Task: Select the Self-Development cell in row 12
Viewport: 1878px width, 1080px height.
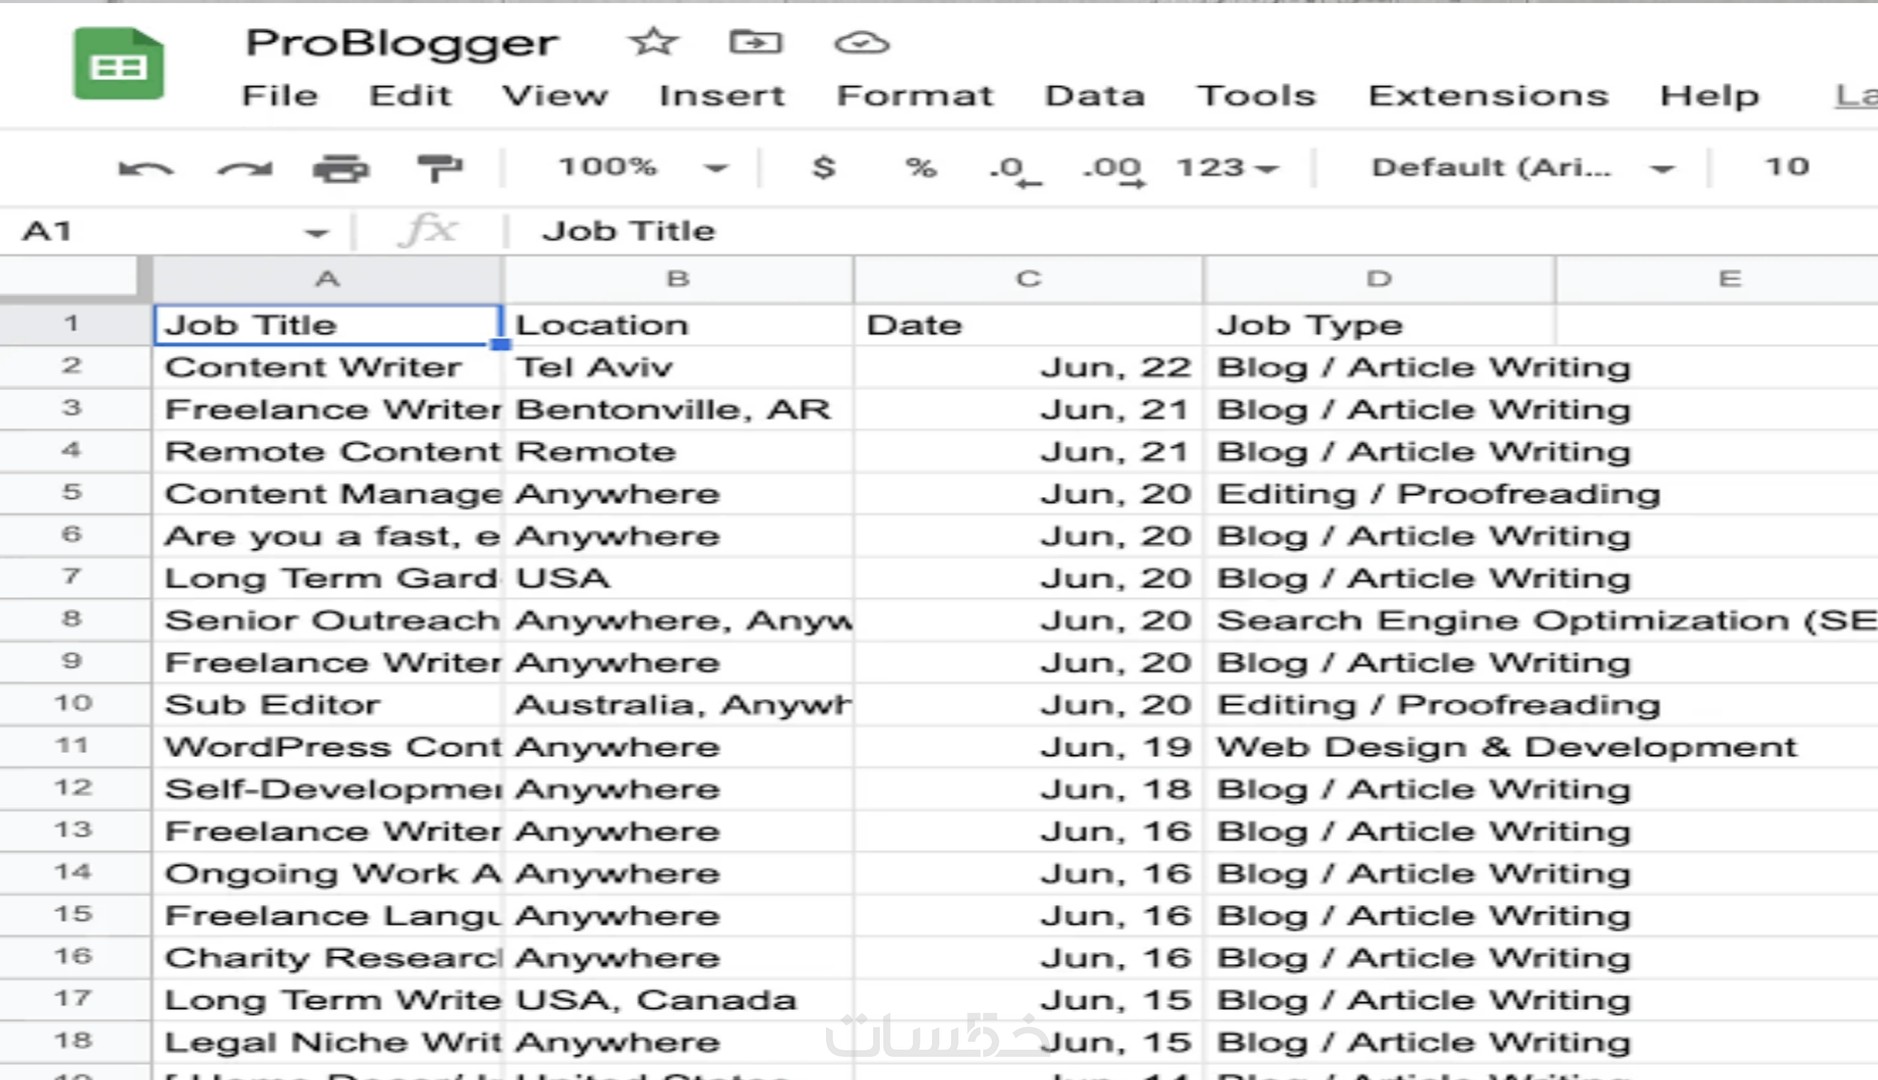Action: (x=327, y=789)
